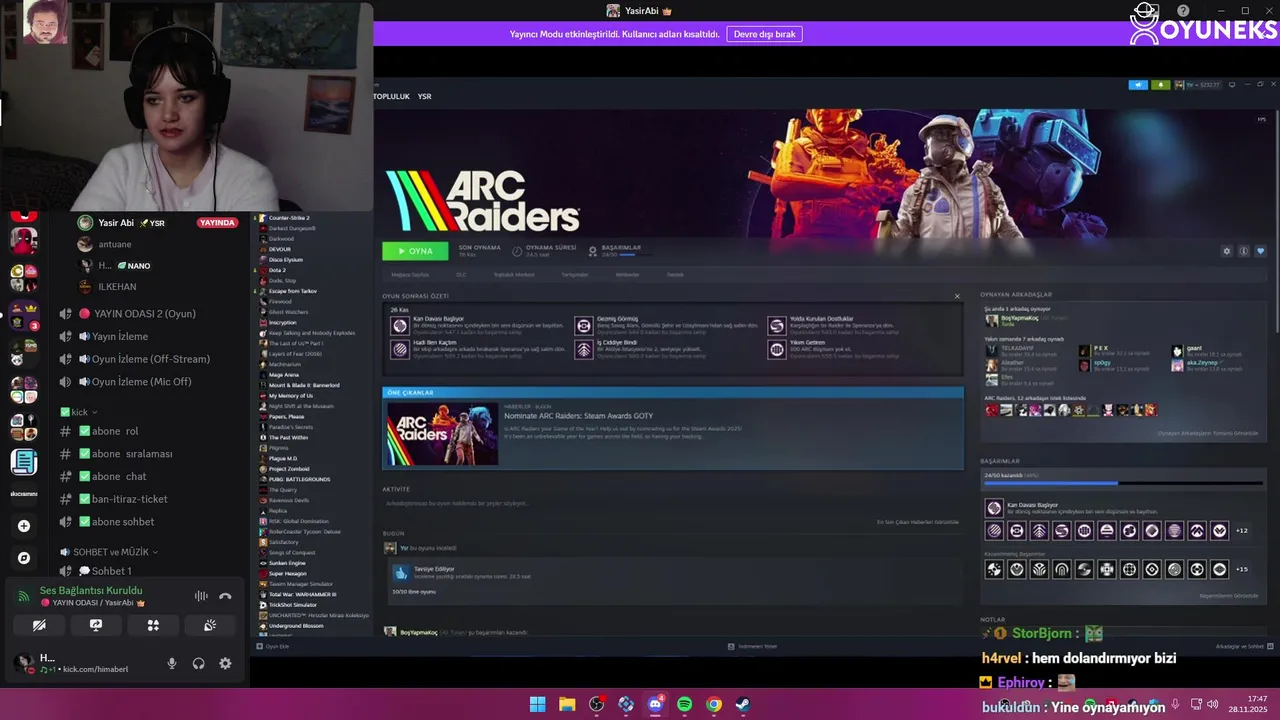The image size is (1280, 720).
Task: Open Arkadaşlar ve Sohbet in Steam
Action: [x=1243, y=647]
